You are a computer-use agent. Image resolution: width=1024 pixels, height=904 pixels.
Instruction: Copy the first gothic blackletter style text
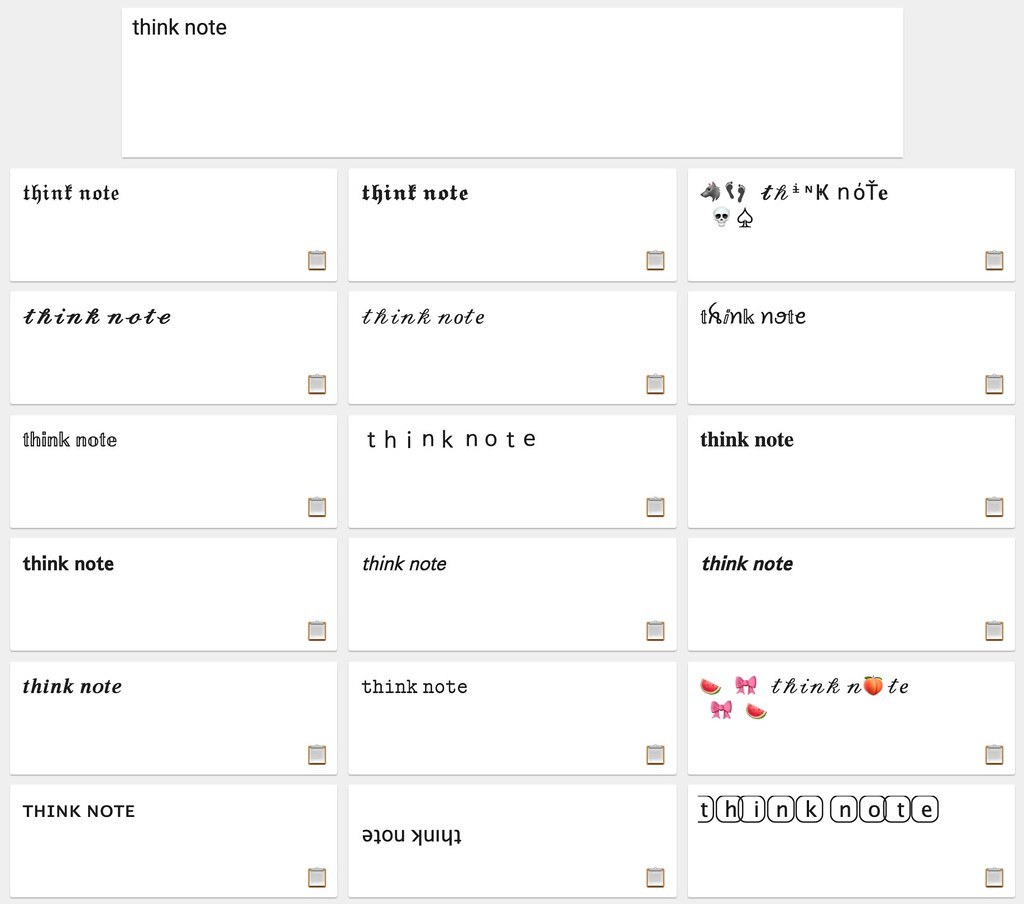(317, 260)
